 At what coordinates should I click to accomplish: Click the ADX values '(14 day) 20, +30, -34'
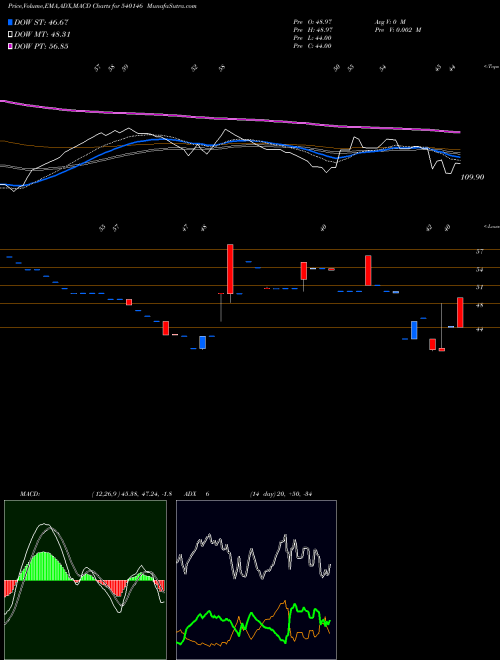(280, 494)
